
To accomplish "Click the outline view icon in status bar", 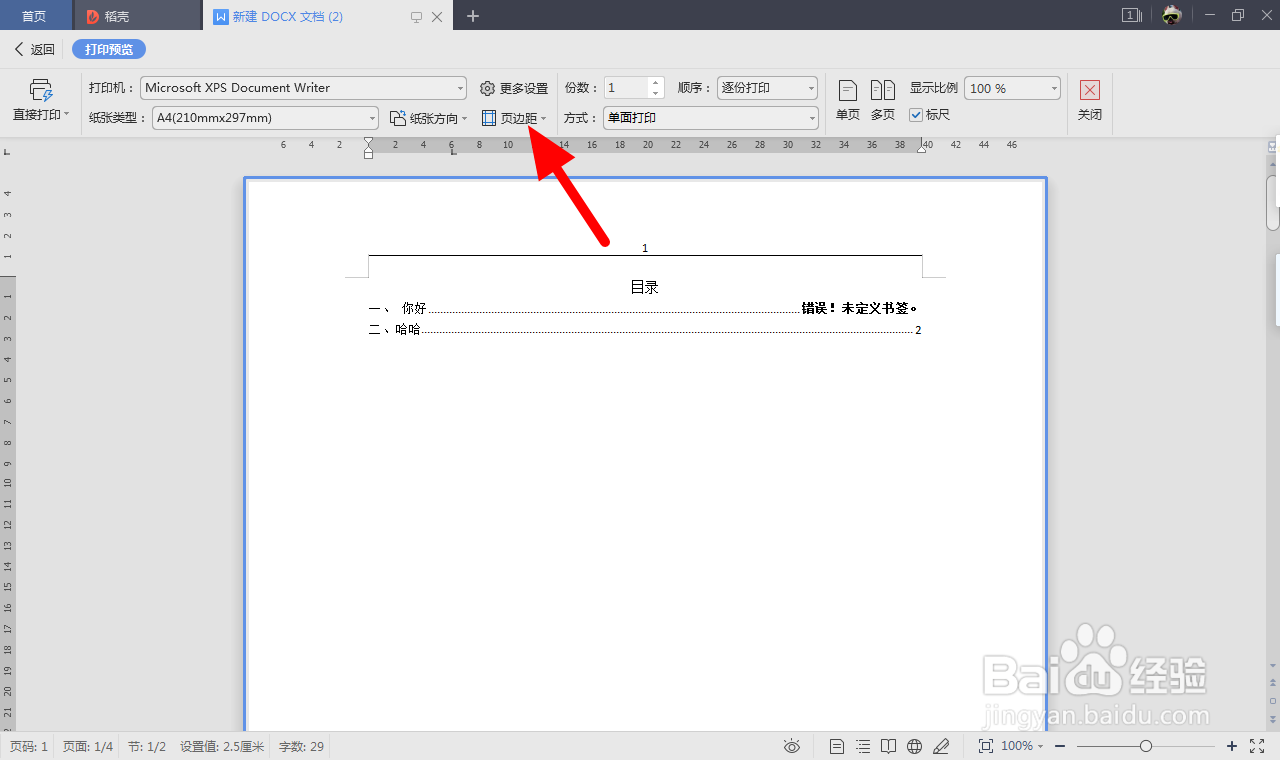I will pyautogui.click(x=862, y=746).
